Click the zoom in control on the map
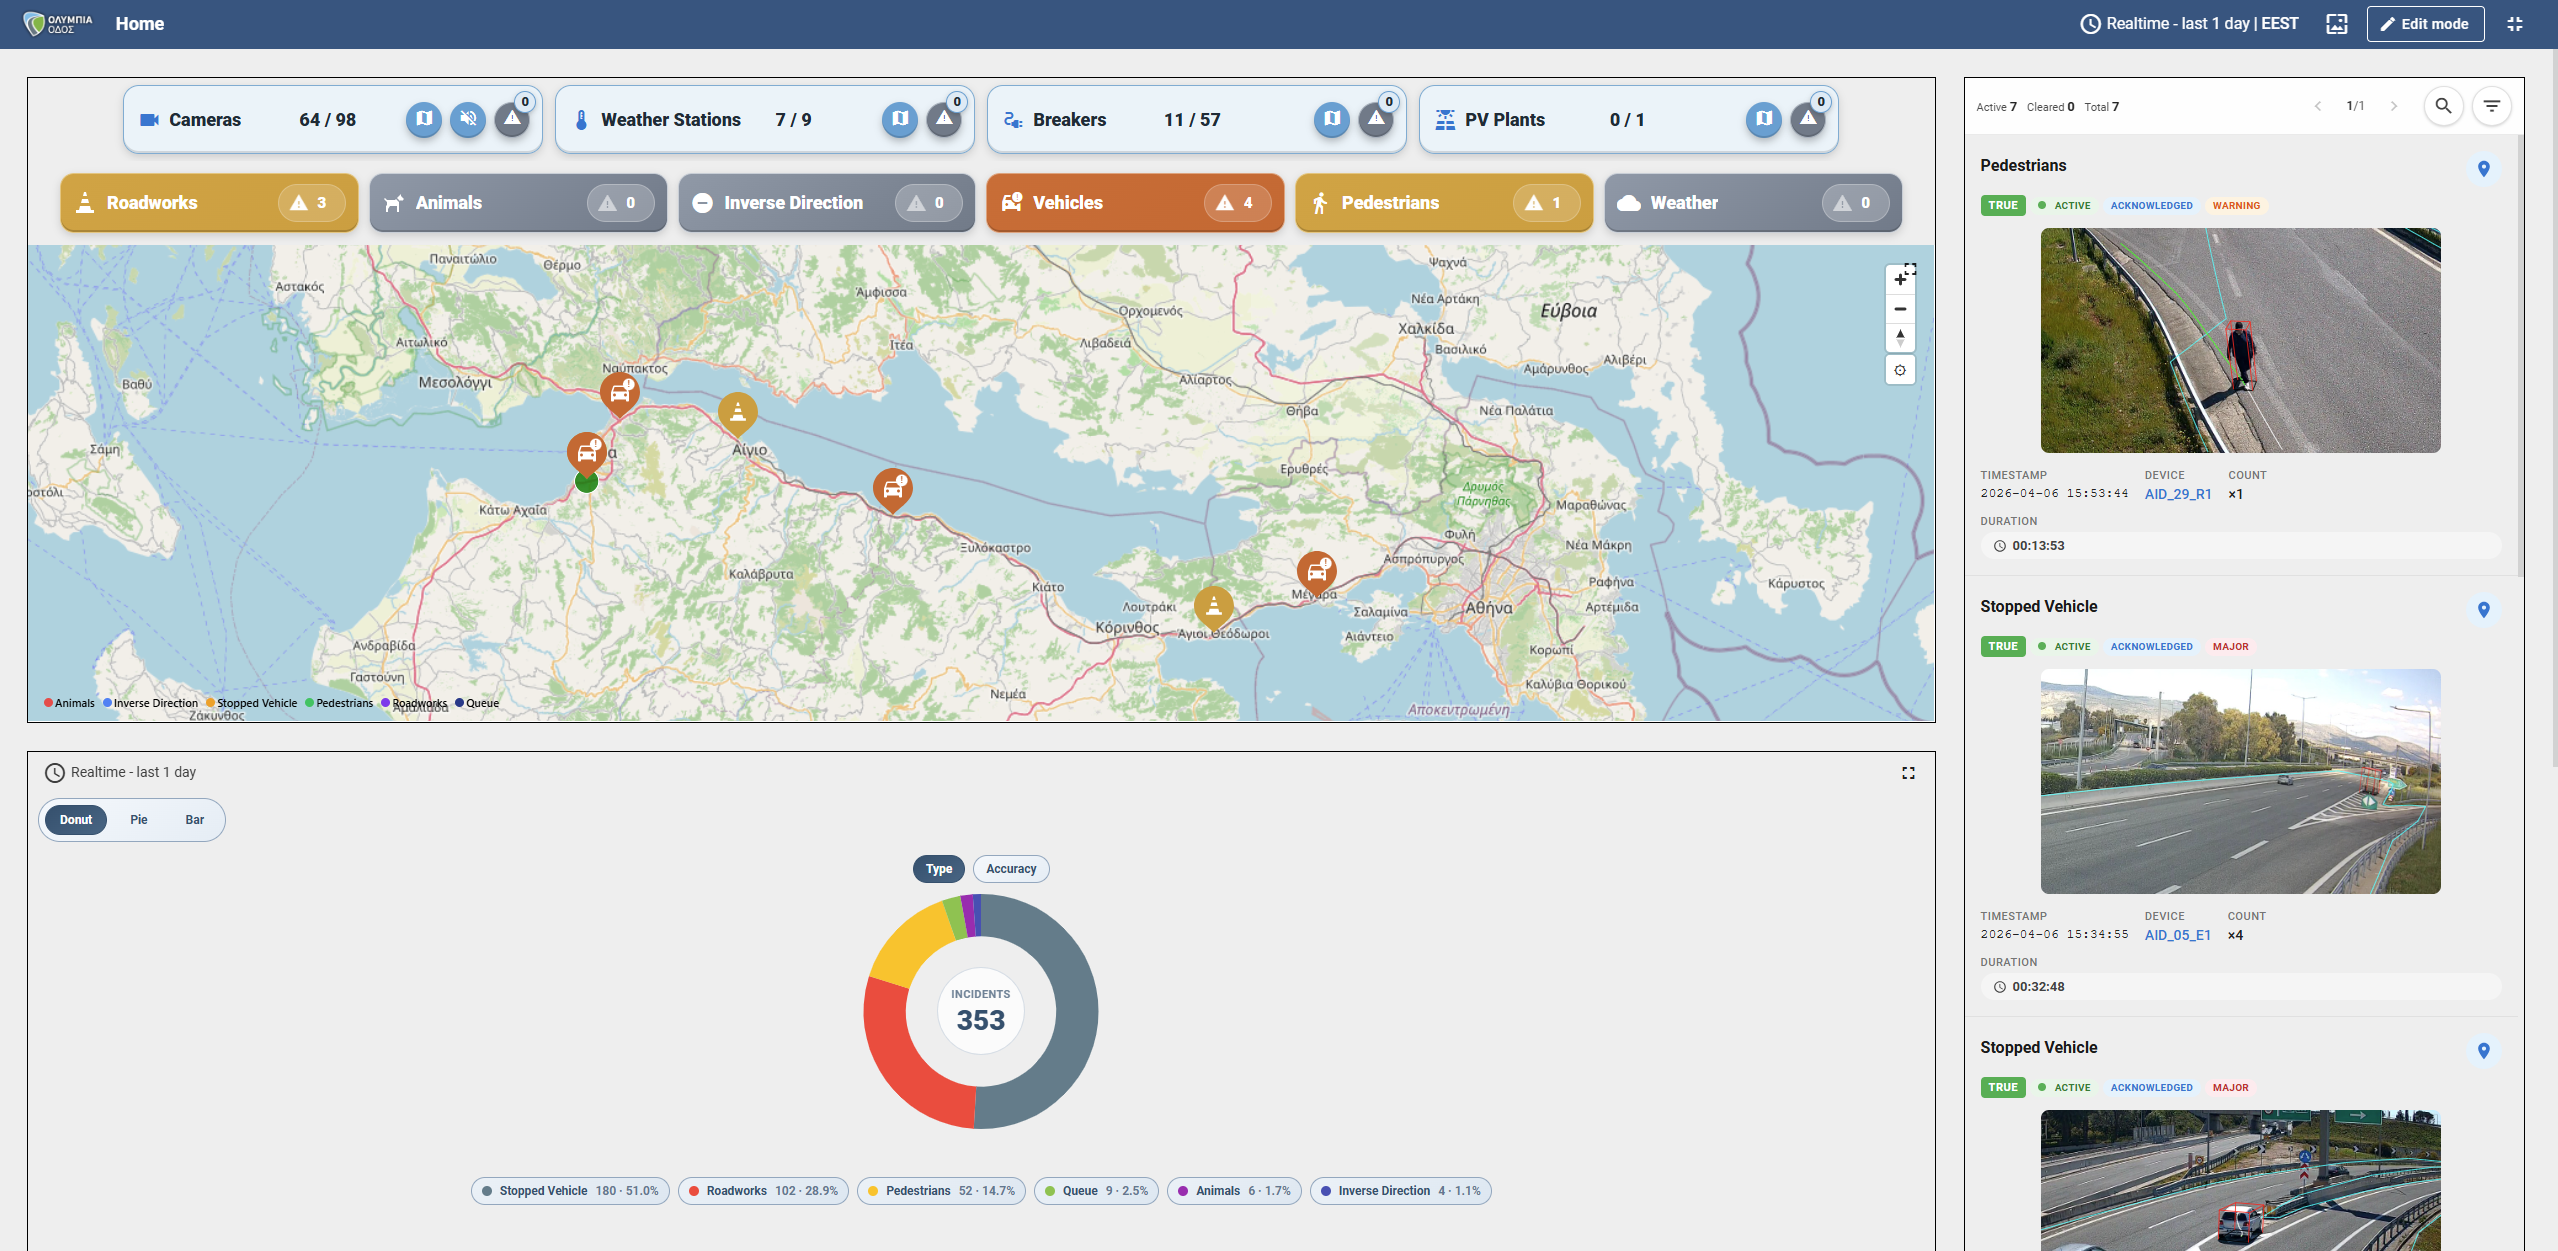 [1900, 279]
